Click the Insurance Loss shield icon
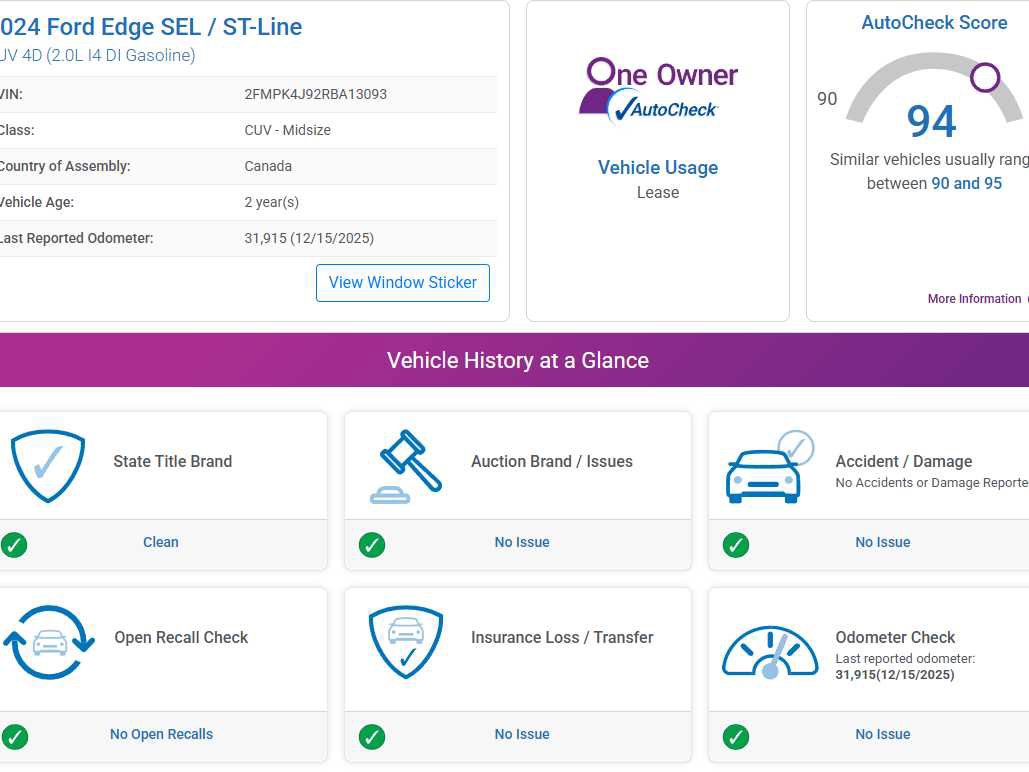Viewport: 1029px width, 772px height. [408, 640]
